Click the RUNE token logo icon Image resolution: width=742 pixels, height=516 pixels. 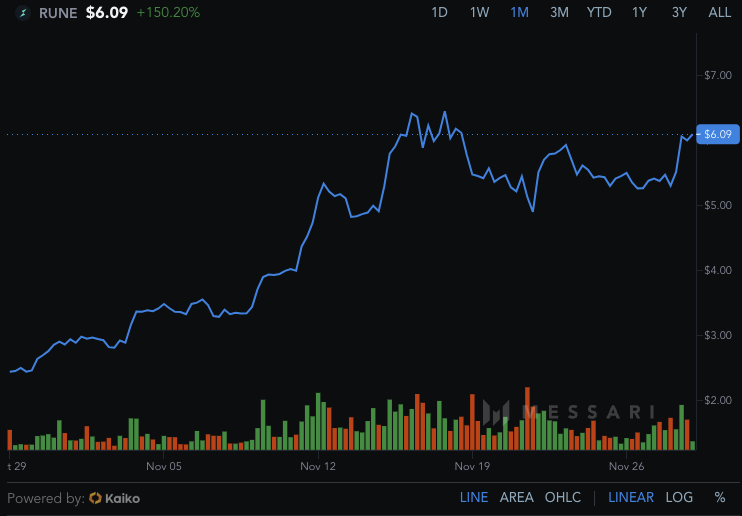pos(23,13)
